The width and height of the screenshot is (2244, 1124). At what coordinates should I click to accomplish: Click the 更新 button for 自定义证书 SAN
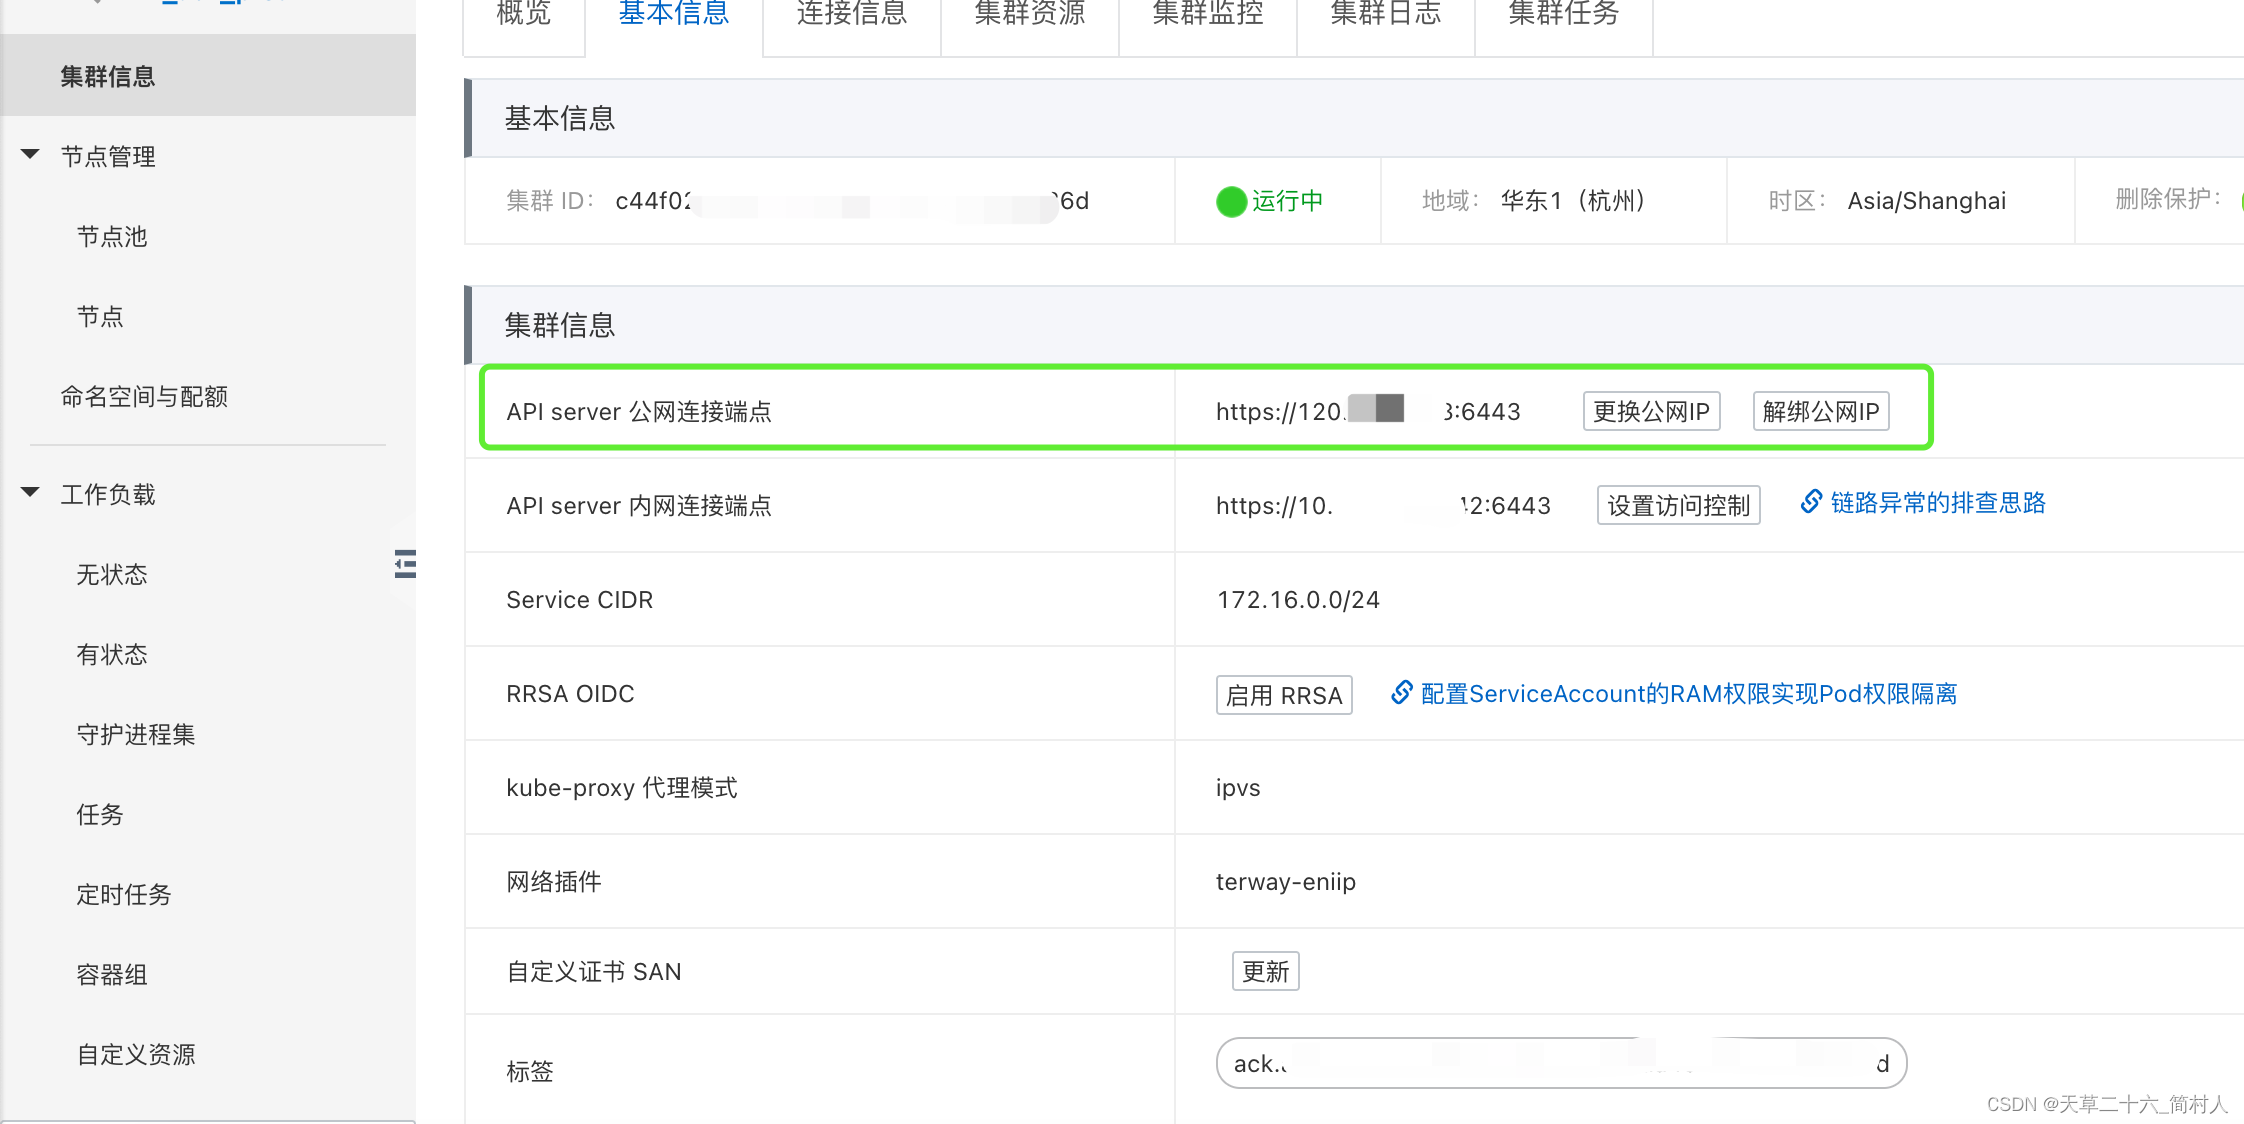[1266, 971]
